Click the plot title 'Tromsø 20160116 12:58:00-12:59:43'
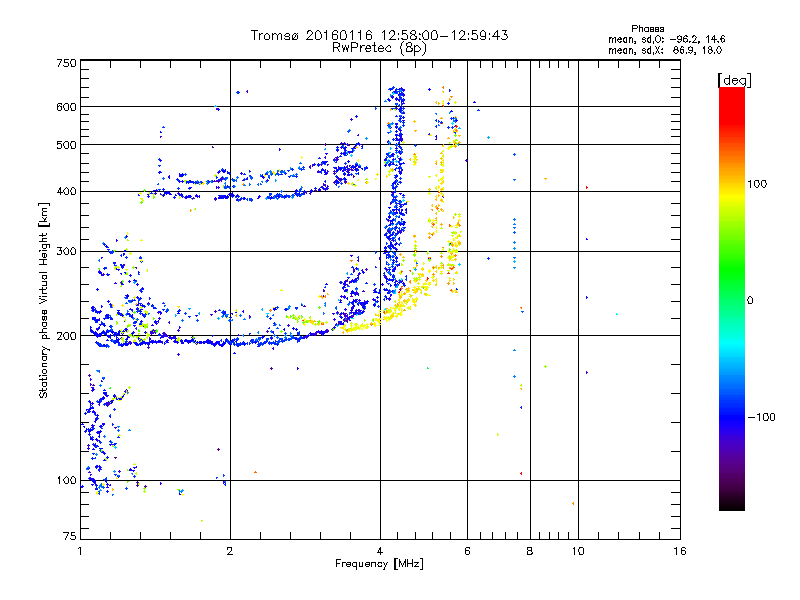This screenshot has width=800, height=600. click(x=379, y=35)
